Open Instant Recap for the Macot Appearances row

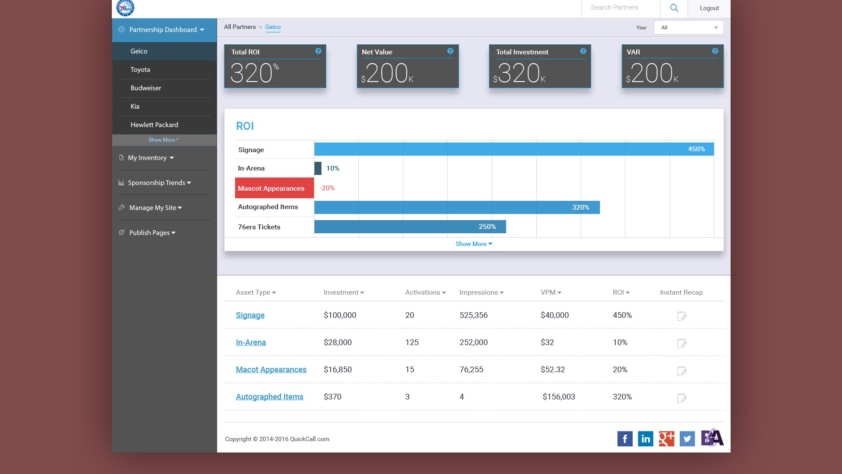(x=681, y=370)
